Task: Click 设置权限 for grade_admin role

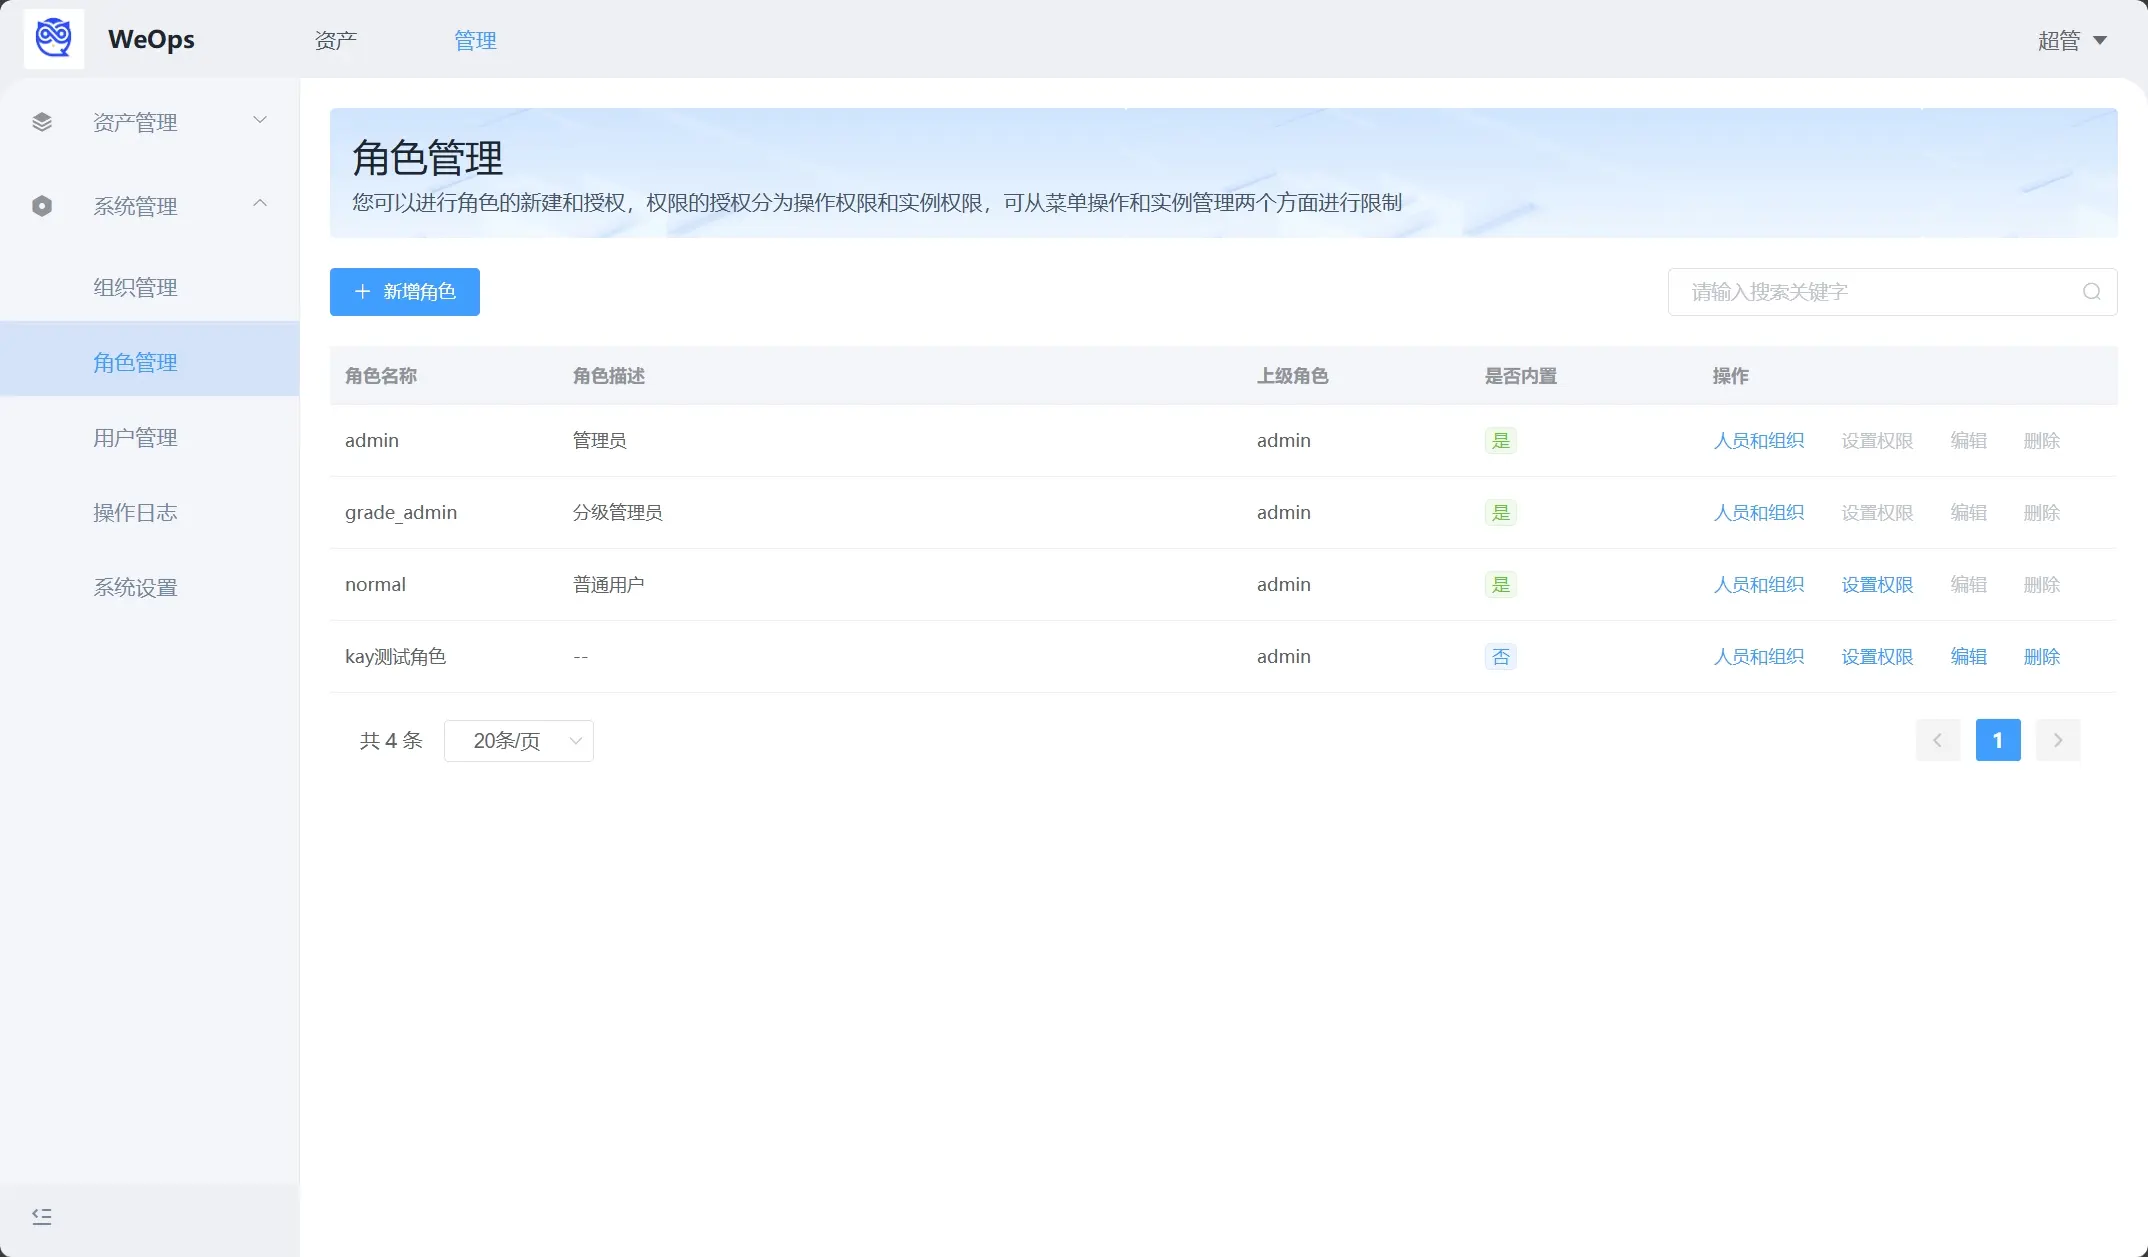Action: [1877, 513]
